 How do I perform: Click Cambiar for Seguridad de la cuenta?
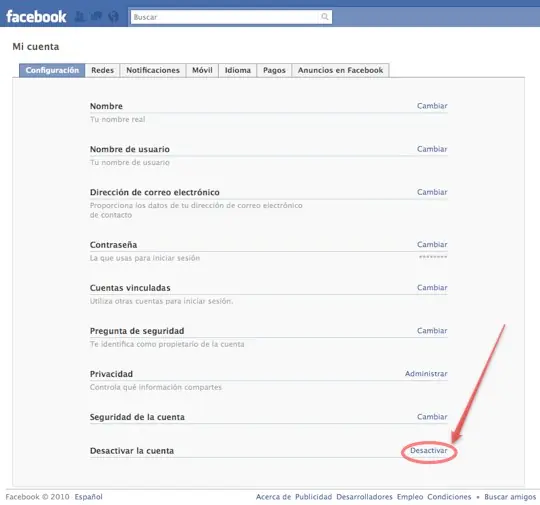tap(432, 416)
